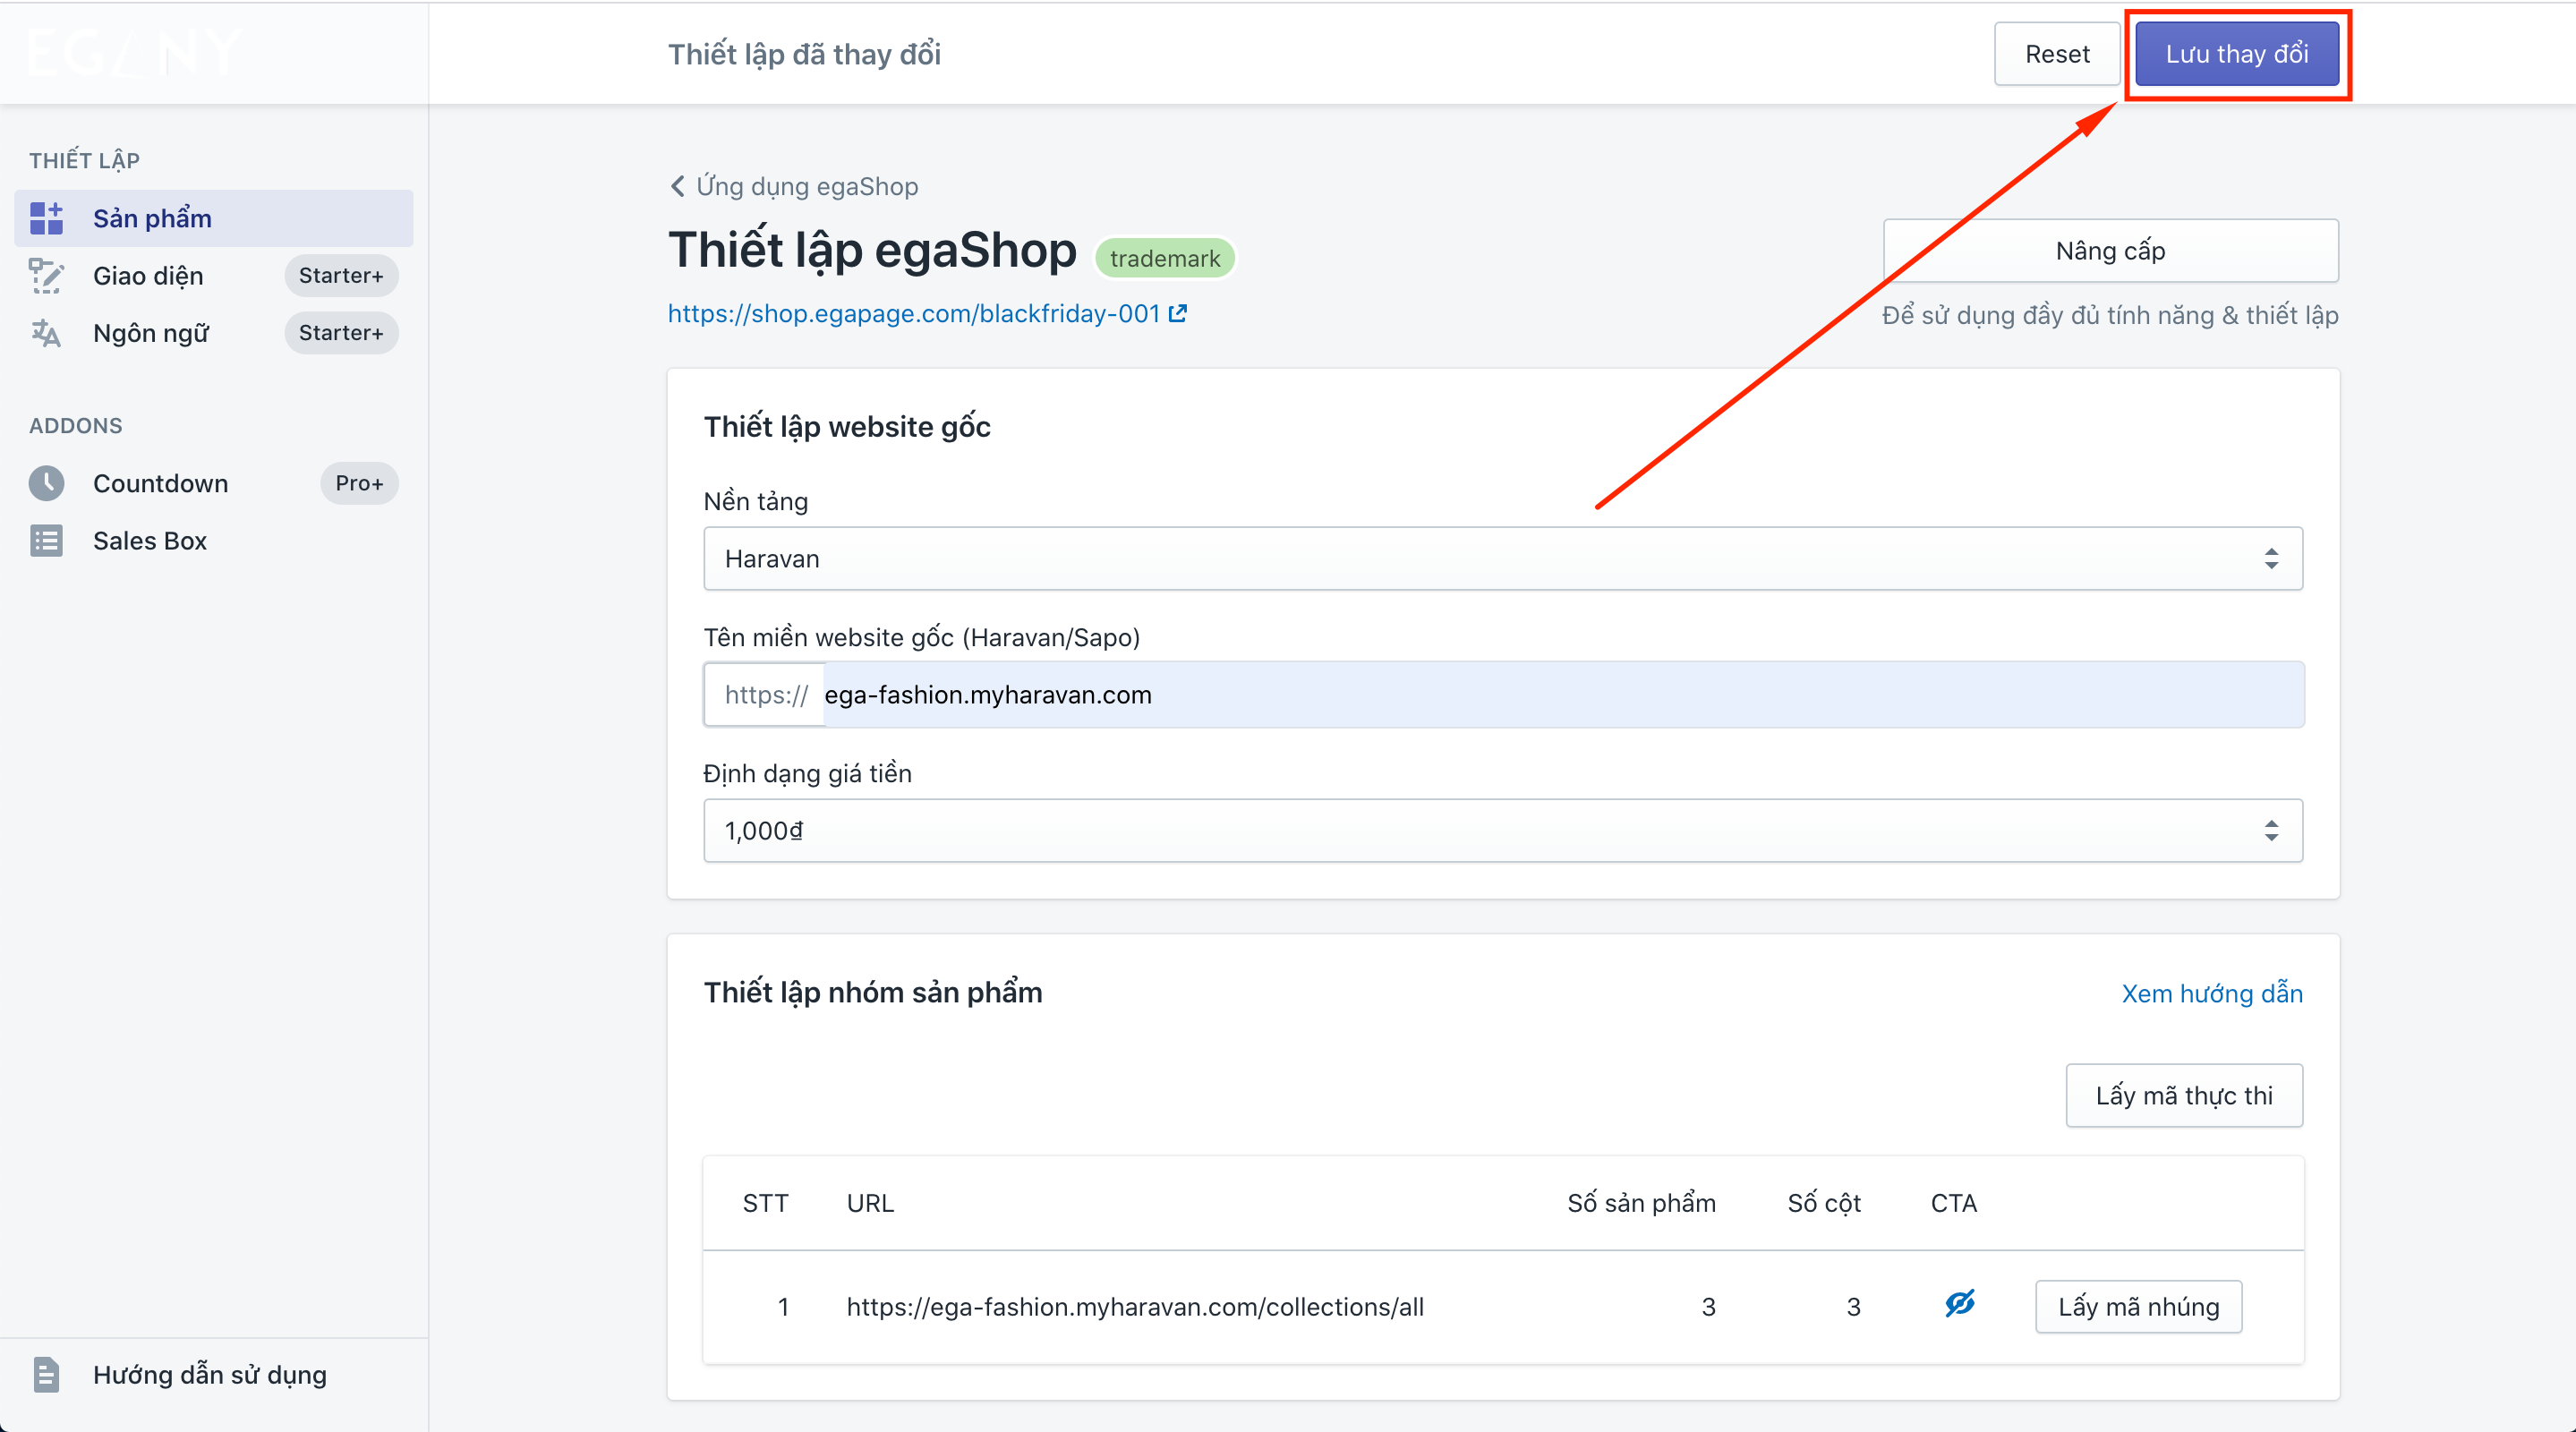Click the Reset button

[2056, 54]
